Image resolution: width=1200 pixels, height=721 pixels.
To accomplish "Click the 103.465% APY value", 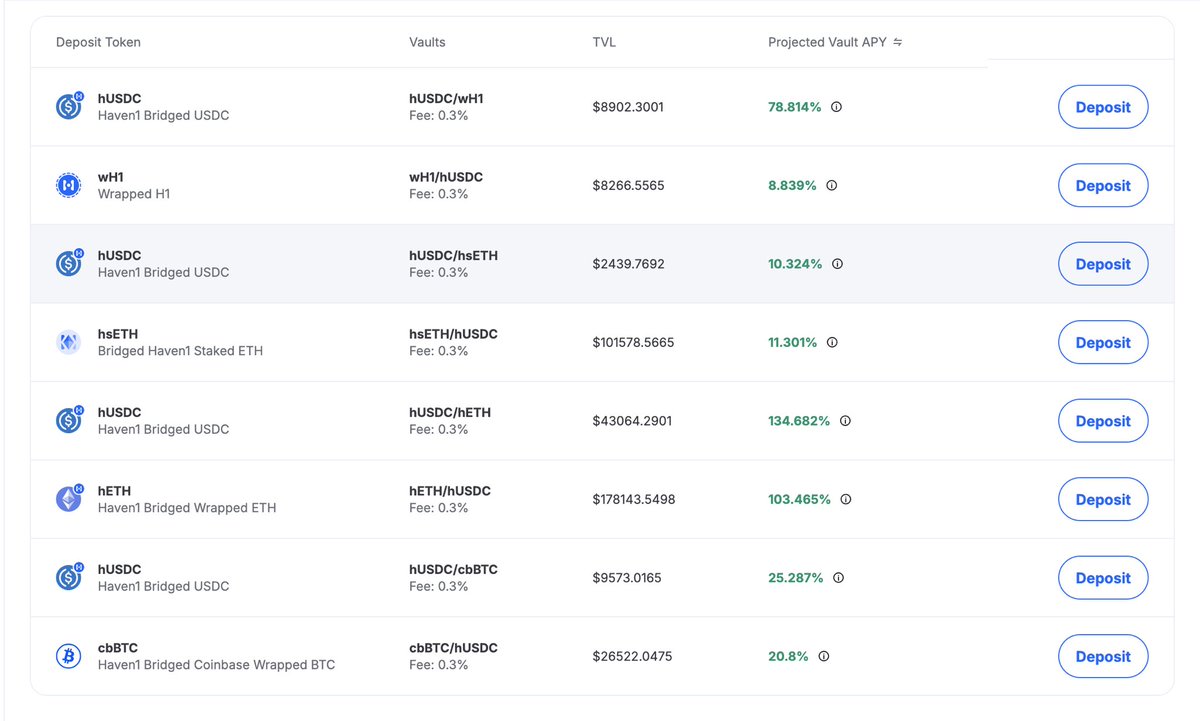I will coord(800,499).
